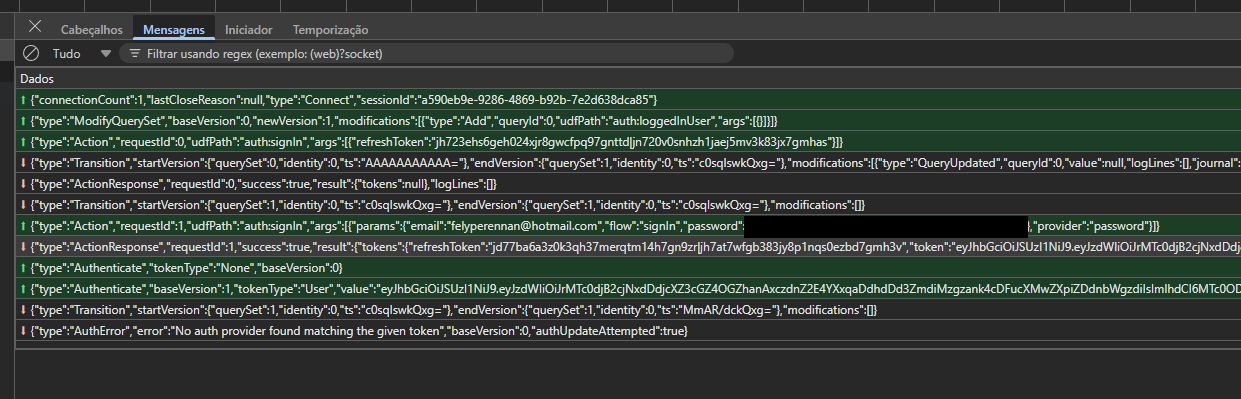Open the Cabeçalhos tab
This screenshot has width=1241, height=399.
91,31
